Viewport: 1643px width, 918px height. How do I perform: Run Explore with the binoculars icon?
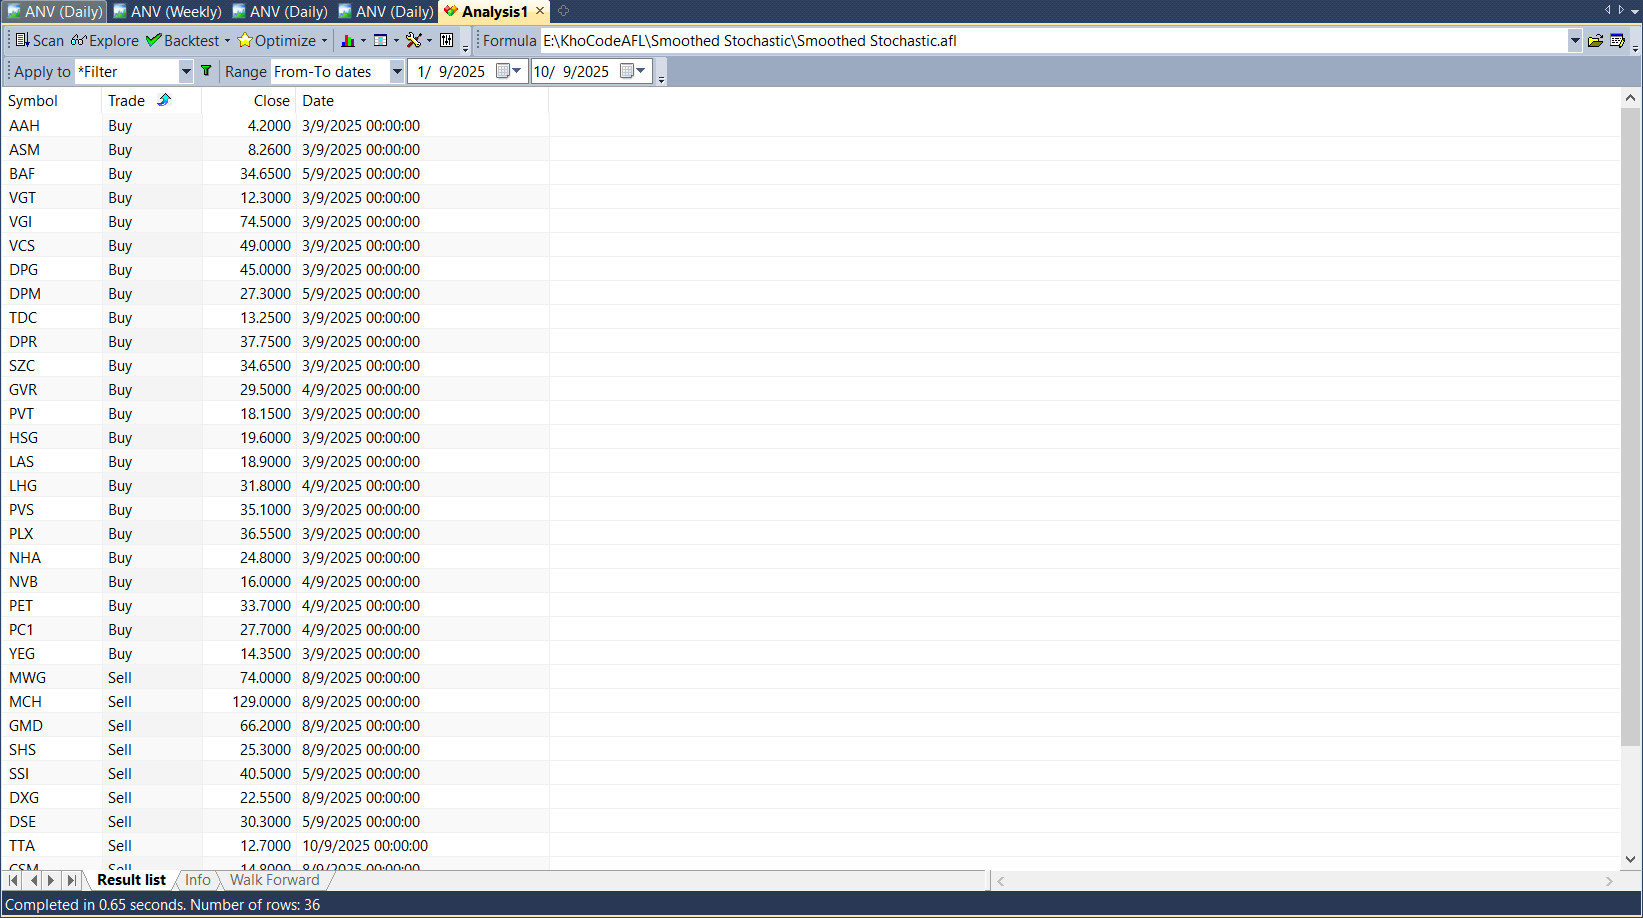(x=104, y=41)
